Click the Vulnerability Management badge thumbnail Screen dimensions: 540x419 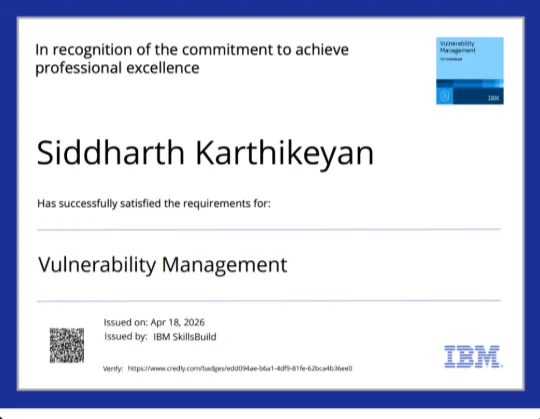point(470,71)
